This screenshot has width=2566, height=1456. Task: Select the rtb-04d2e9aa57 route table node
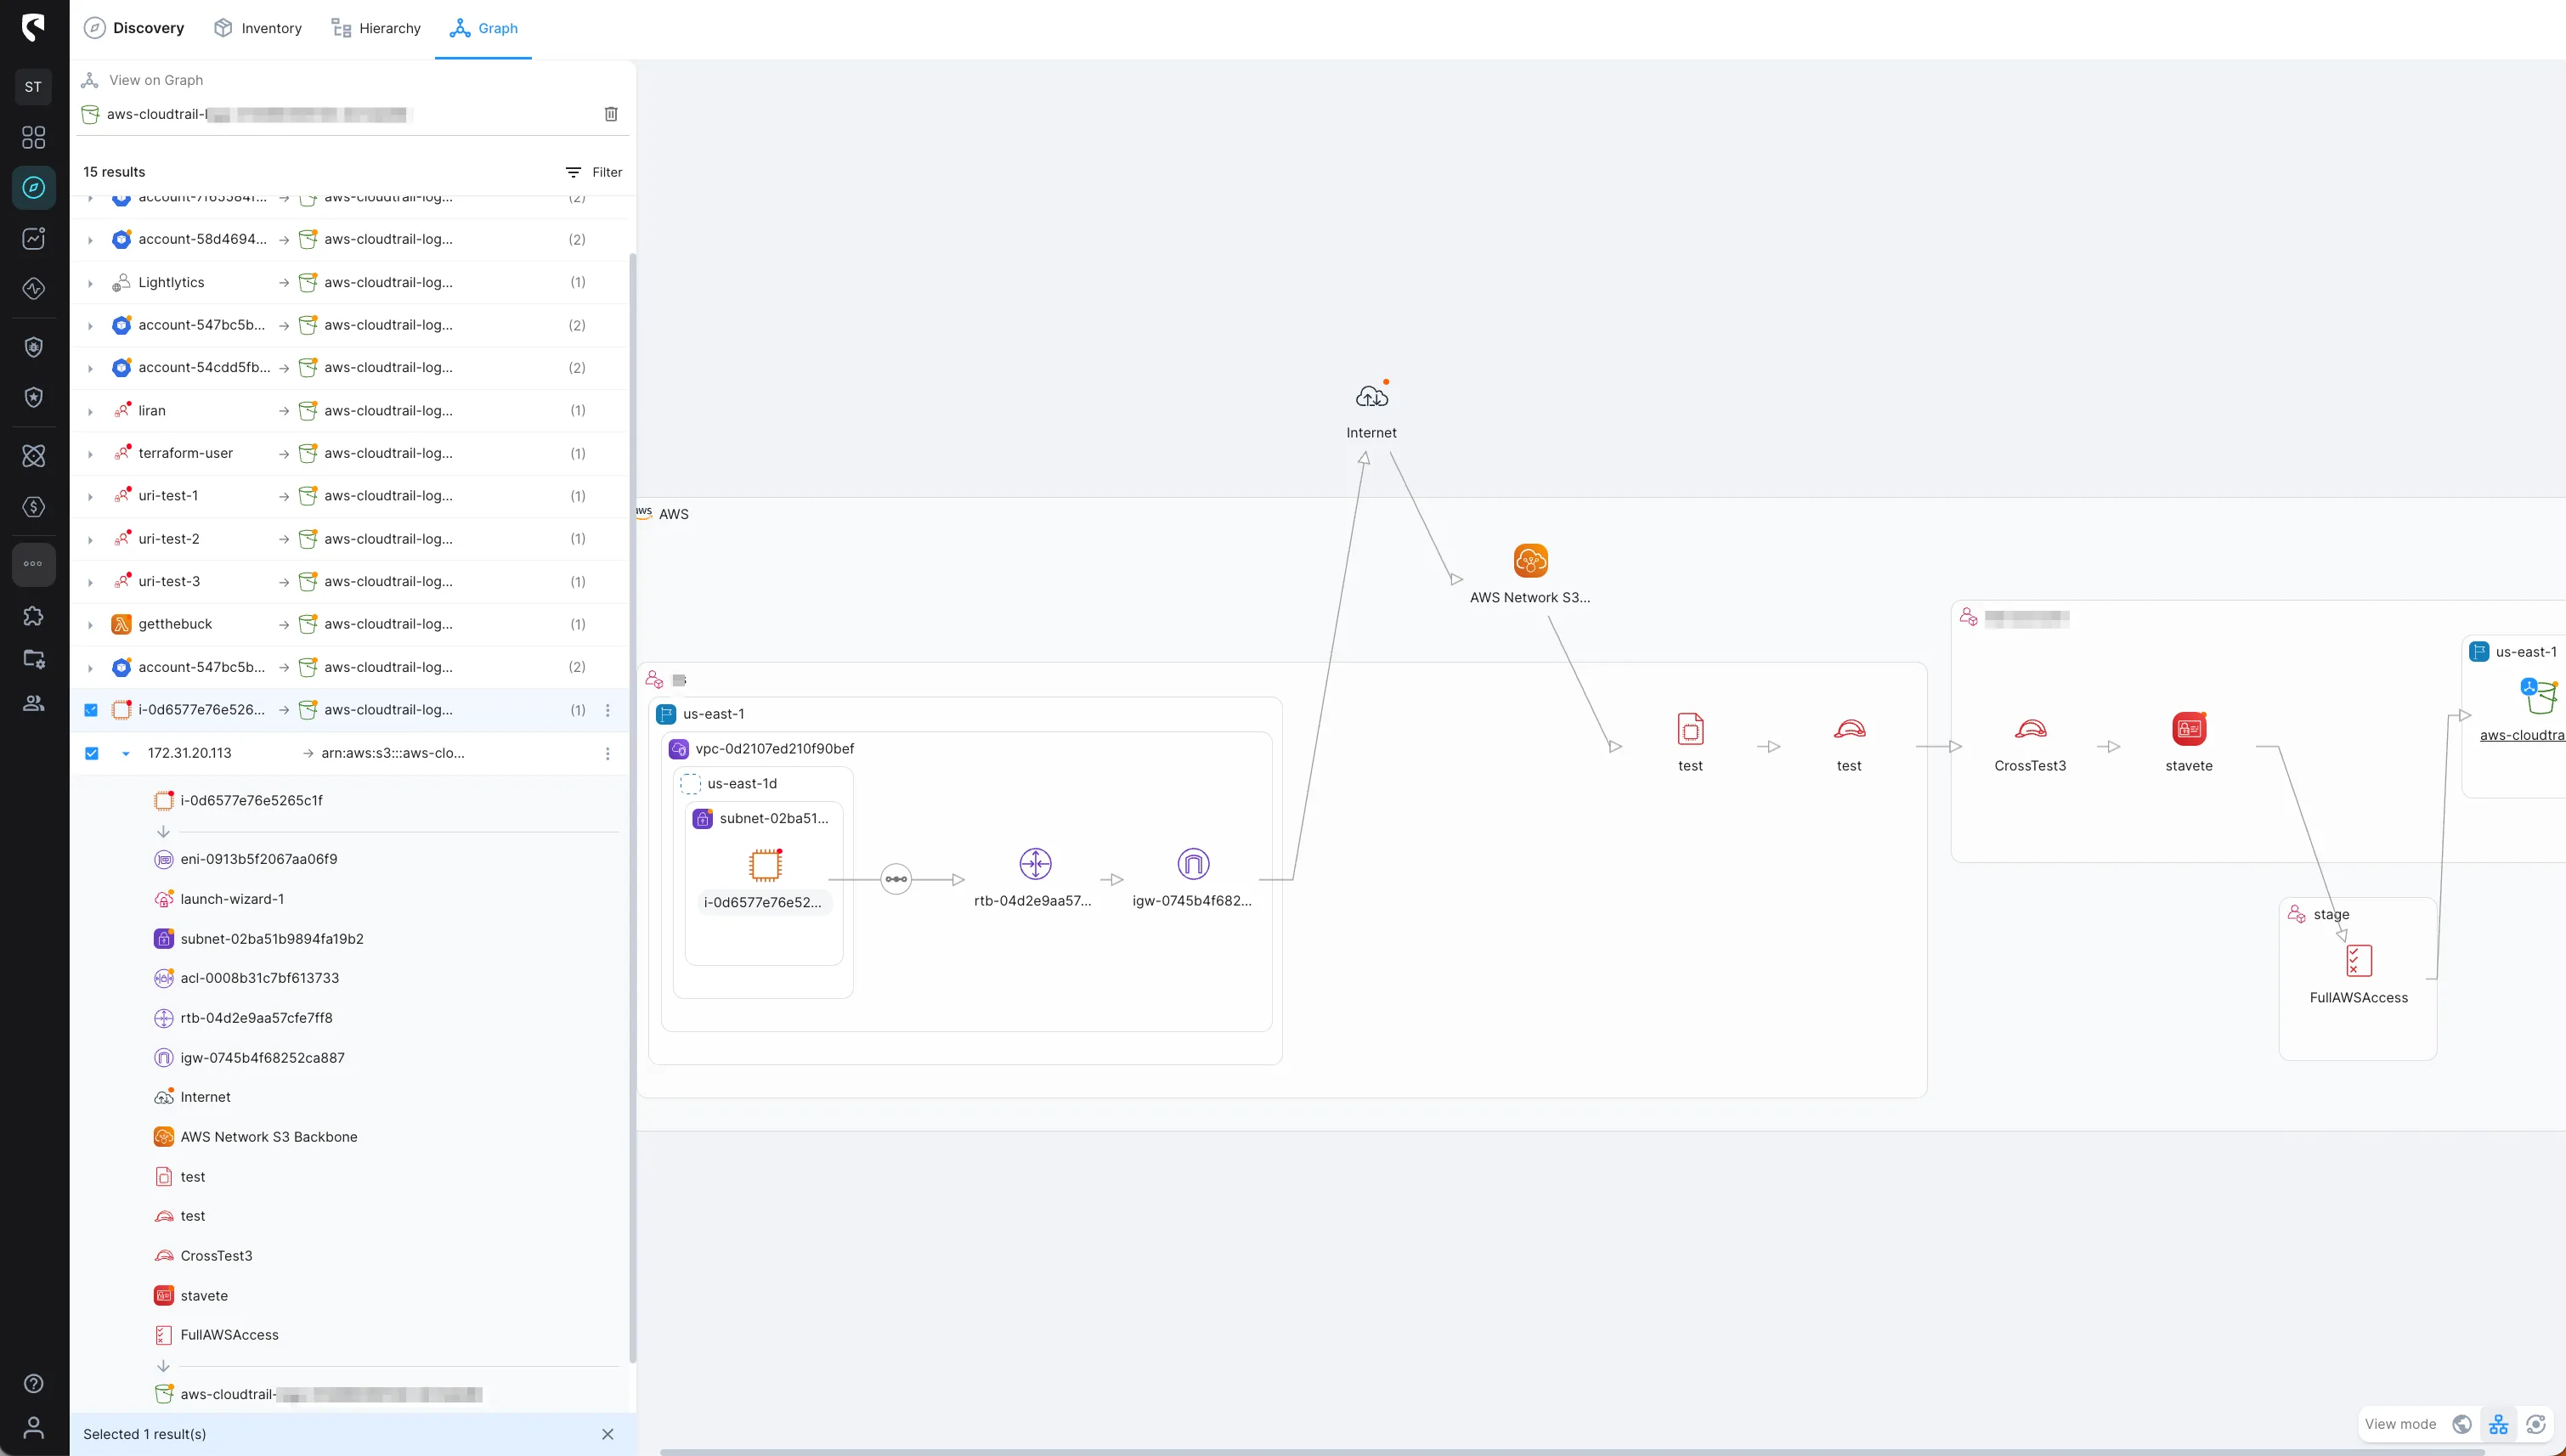click(1035, 864)
